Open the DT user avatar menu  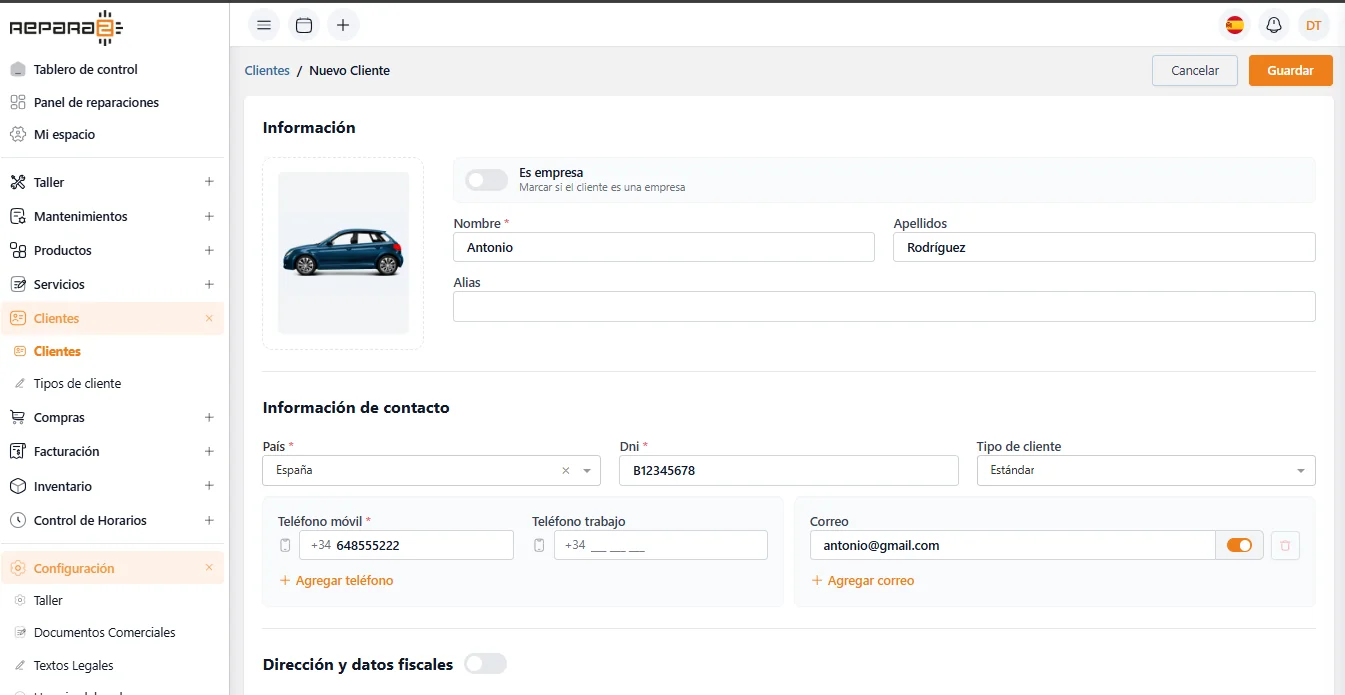(1313, 24)
